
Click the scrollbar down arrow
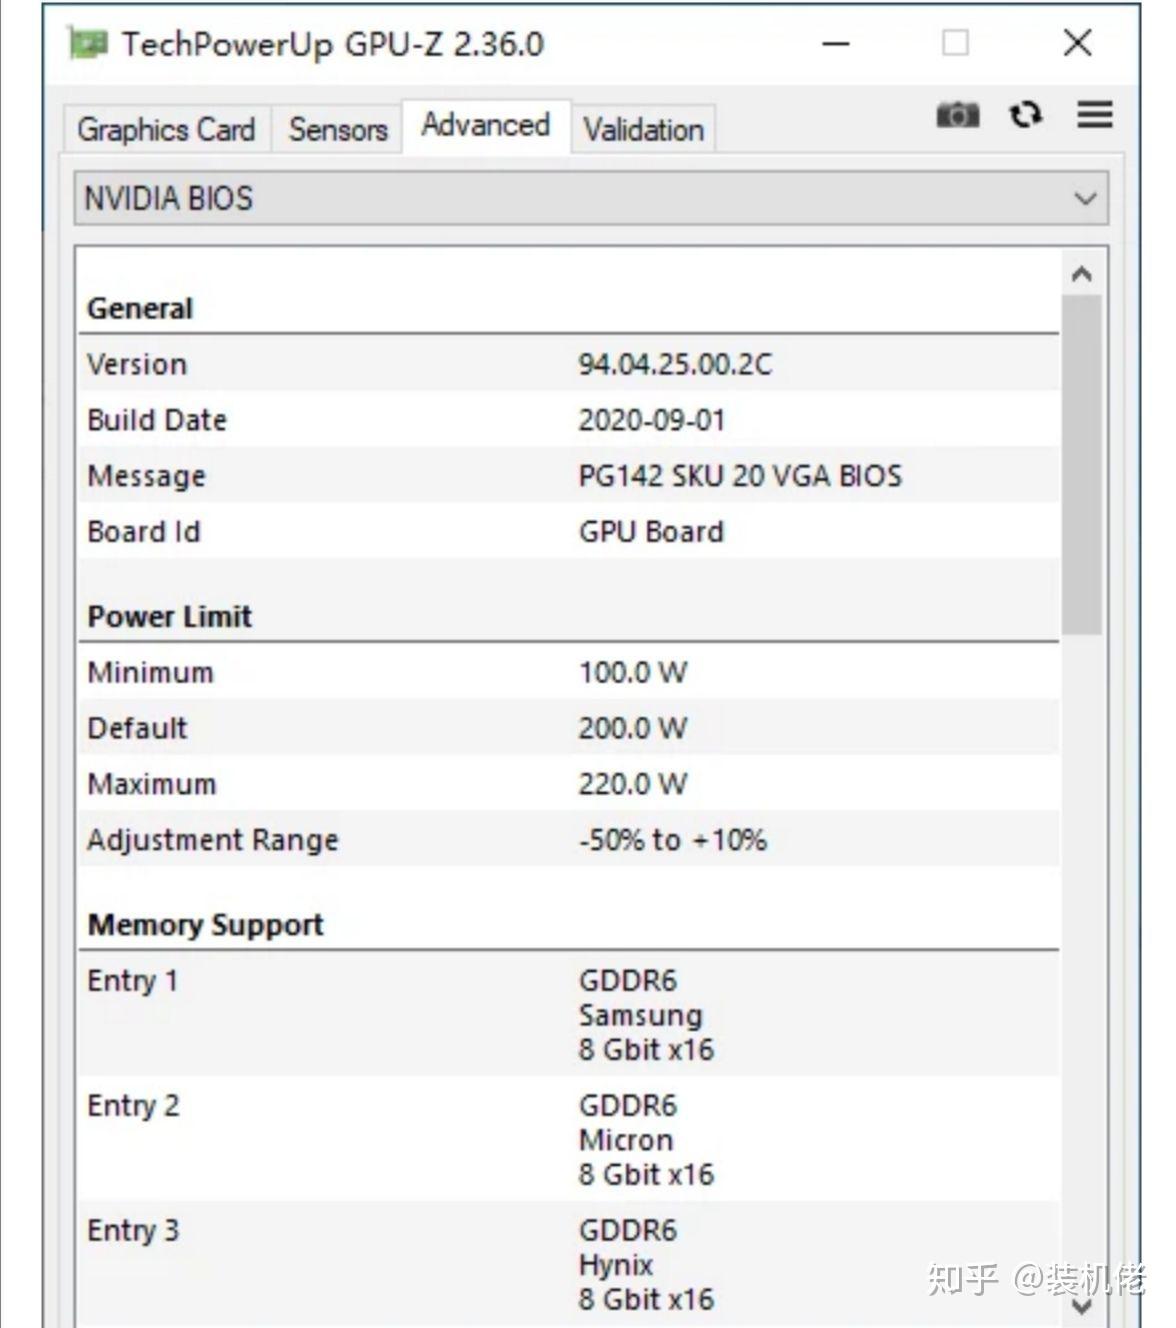(x=1081, y=1306)
